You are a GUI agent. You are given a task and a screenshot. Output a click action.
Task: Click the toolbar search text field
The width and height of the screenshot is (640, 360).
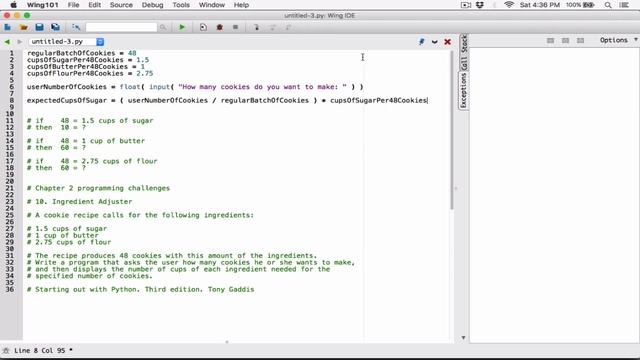[121, 27]
